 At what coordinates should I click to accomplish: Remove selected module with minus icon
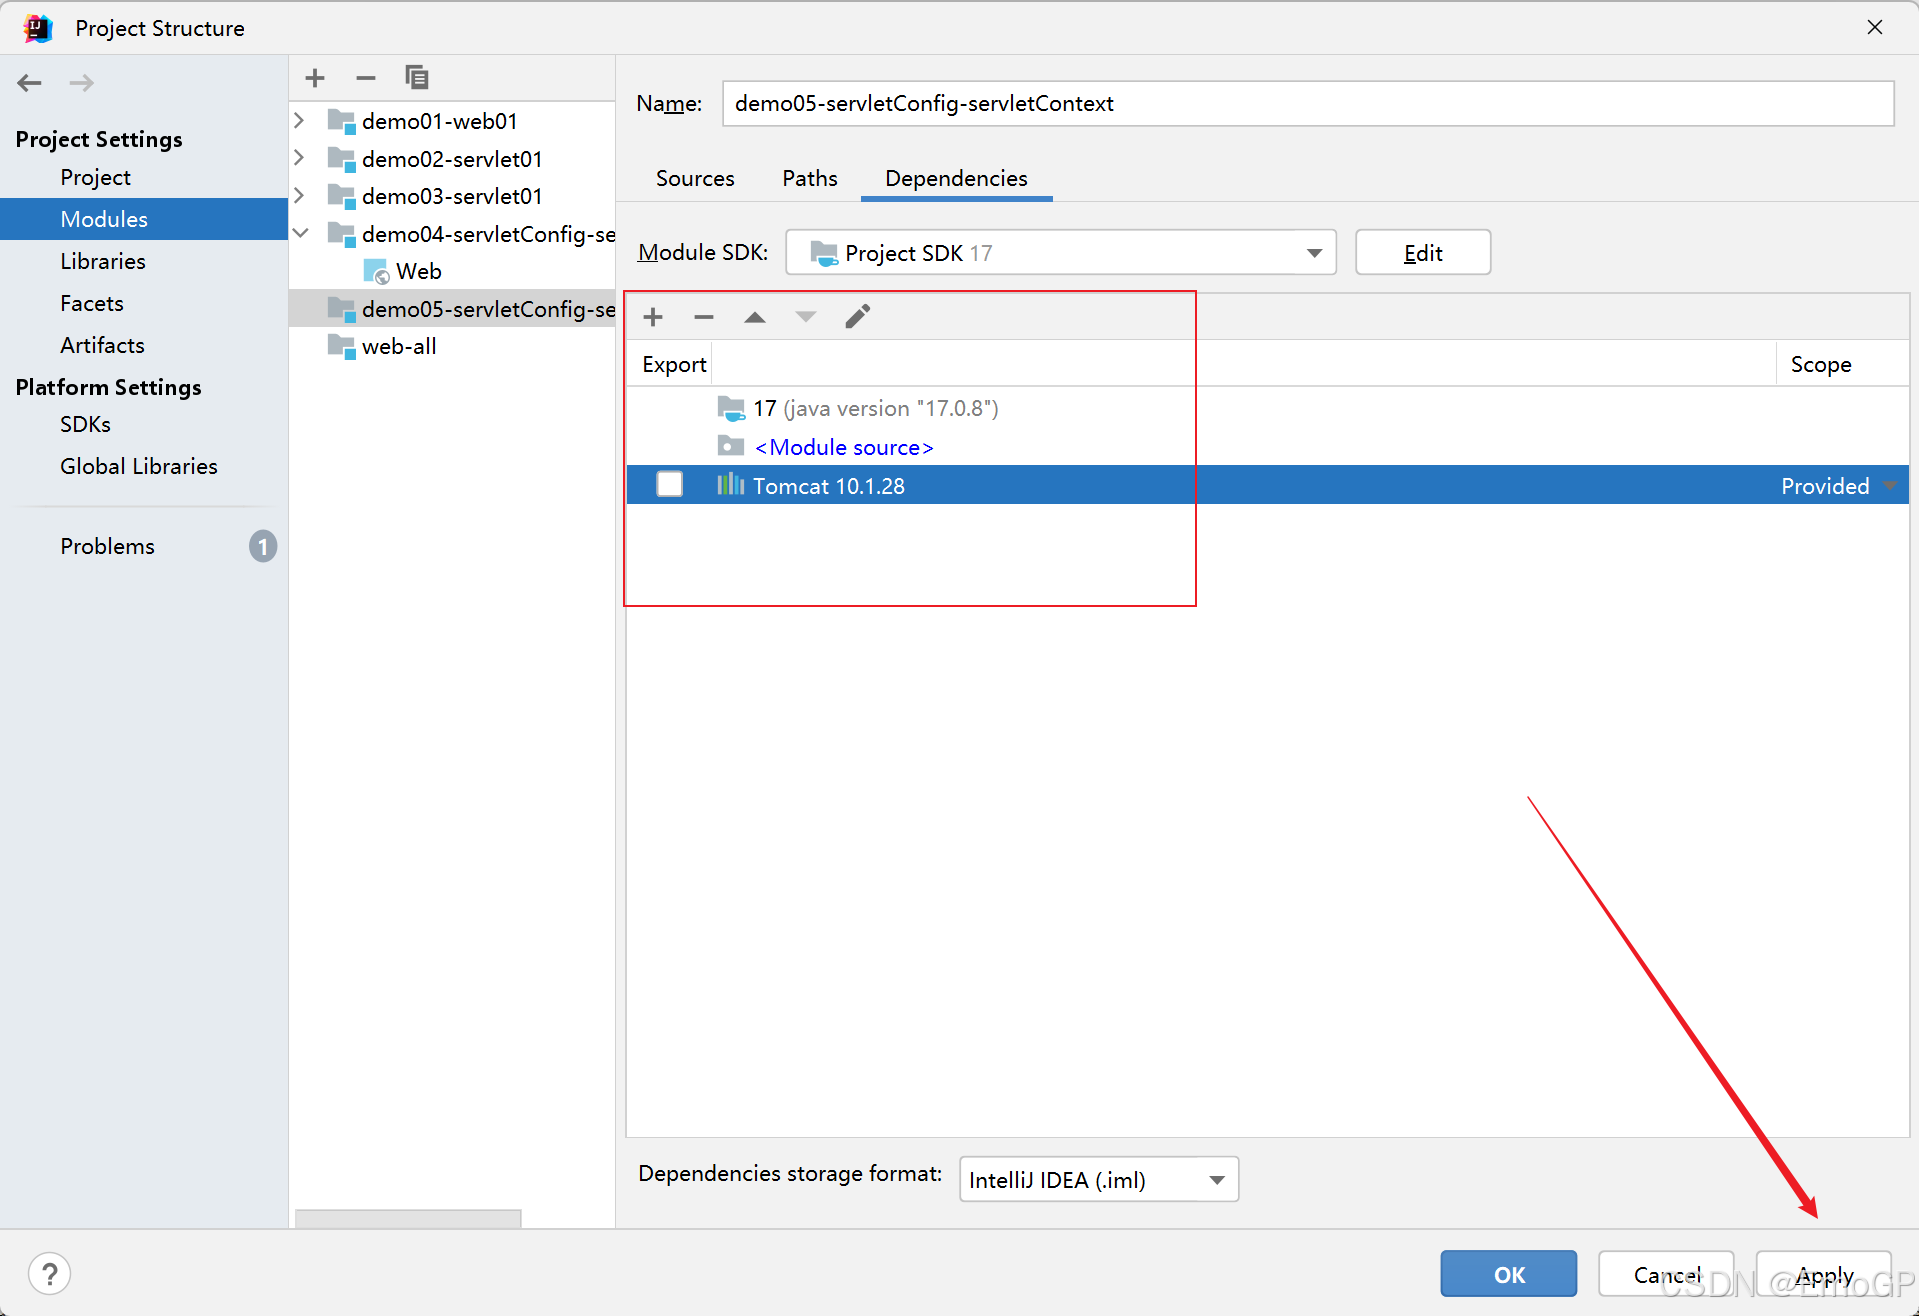(x=366, y=78)
